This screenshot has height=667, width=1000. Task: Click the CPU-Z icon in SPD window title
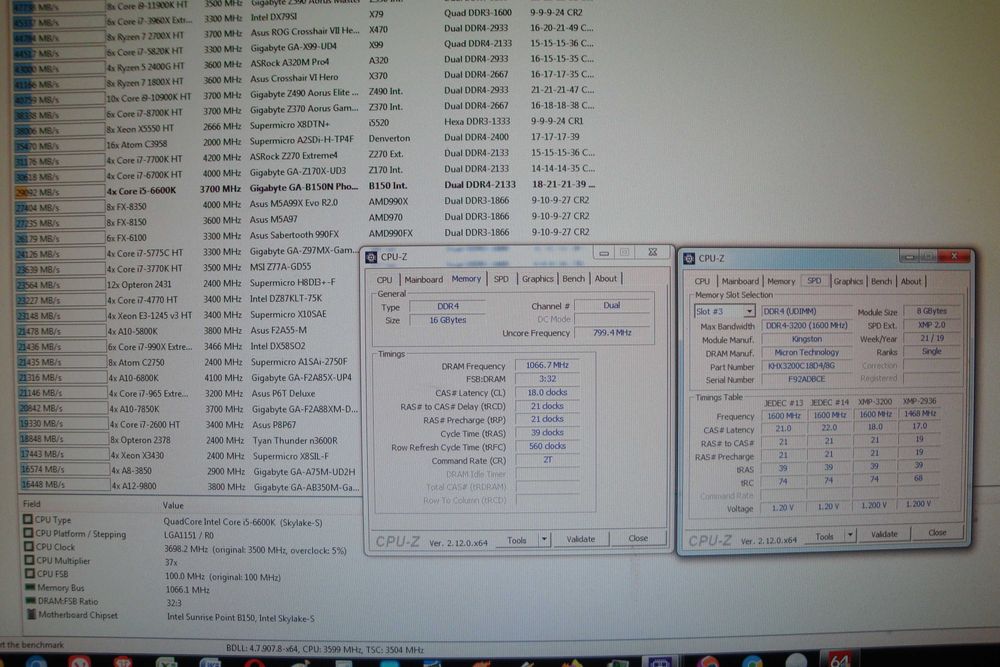(x=689, y=258)
